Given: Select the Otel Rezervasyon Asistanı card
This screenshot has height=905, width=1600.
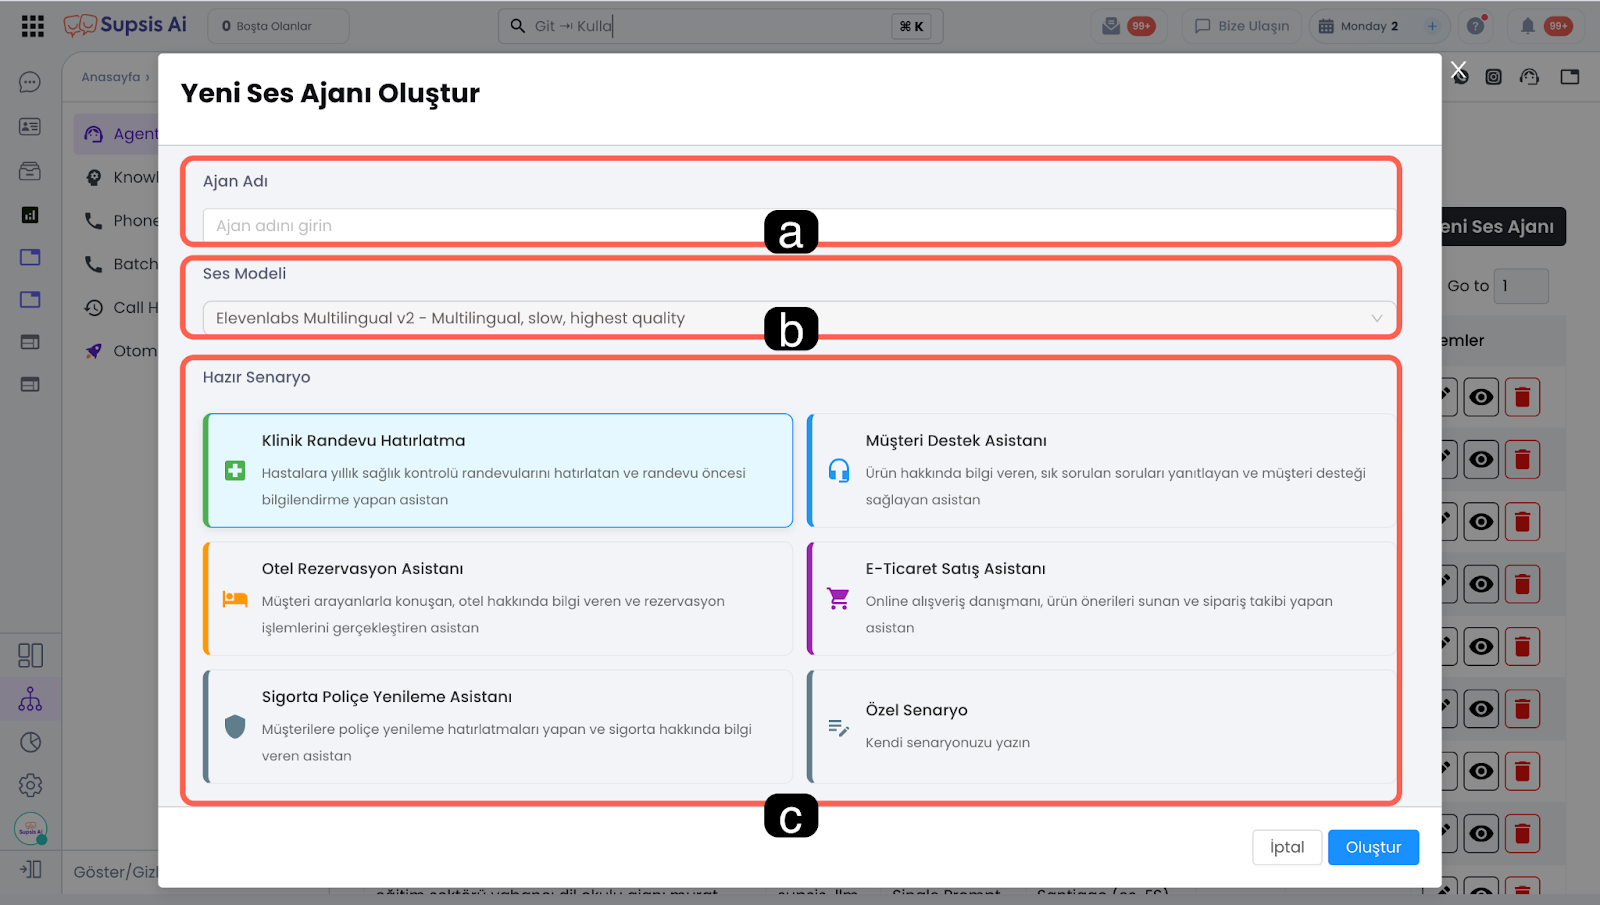Looking at the screenshot, I should 498,598.
